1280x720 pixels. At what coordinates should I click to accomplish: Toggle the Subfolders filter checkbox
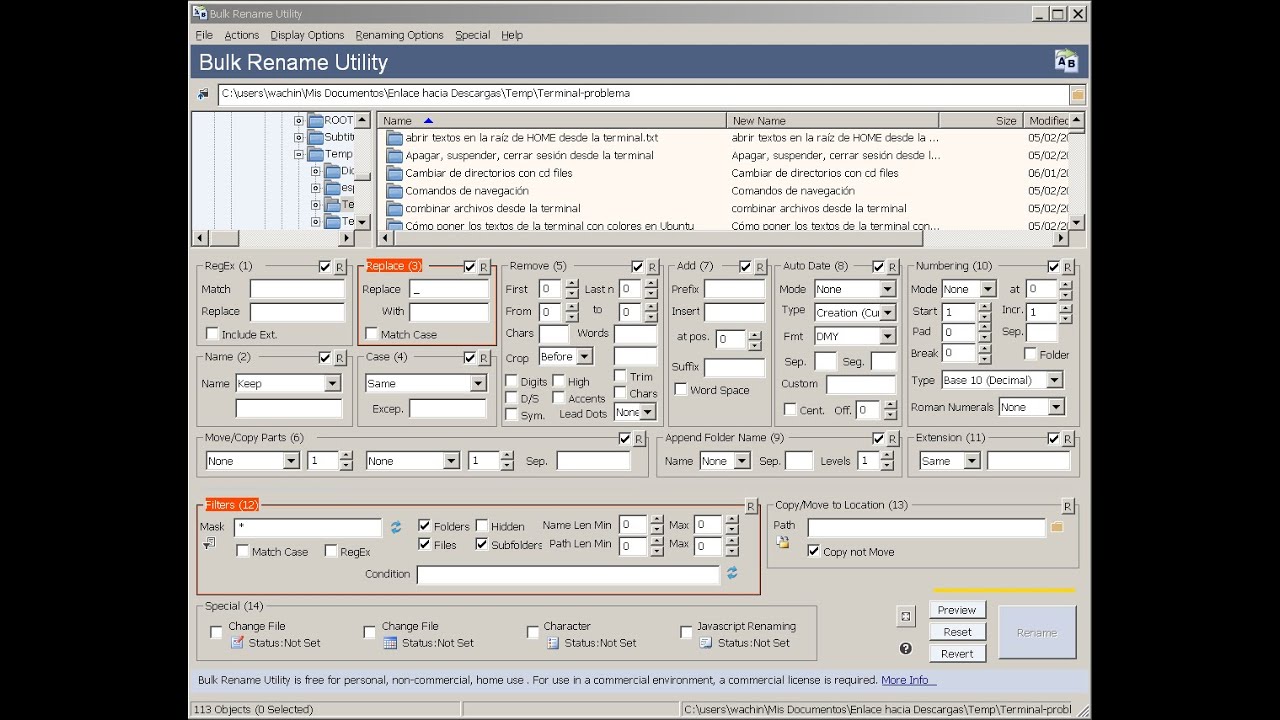tap(482, 545)
